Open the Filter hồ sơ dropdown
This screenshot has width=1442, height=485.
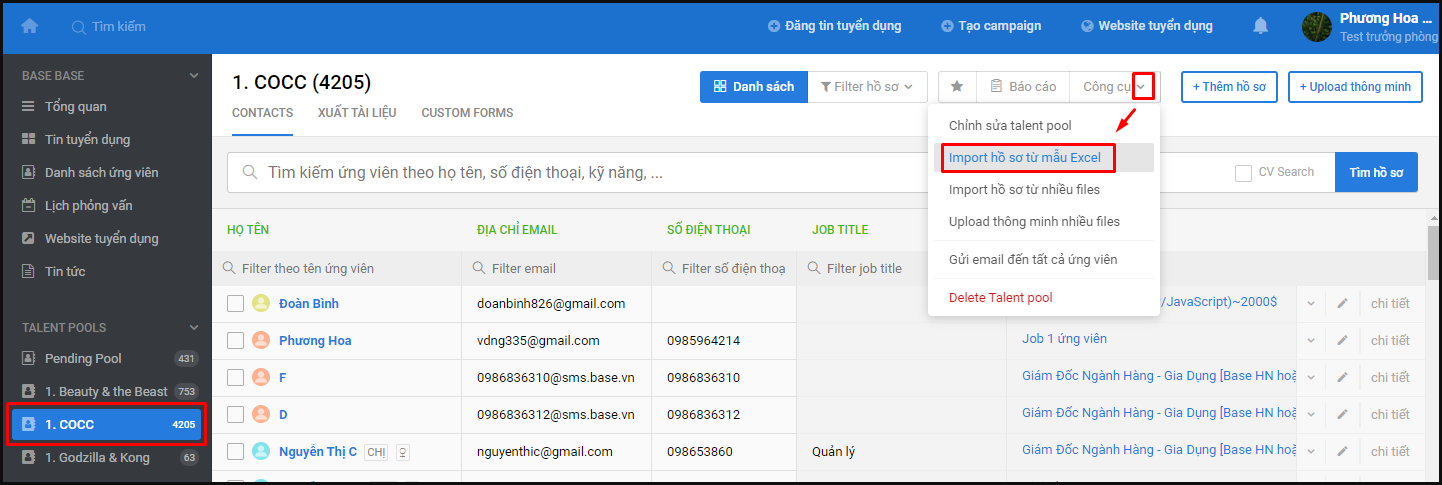[866, 87]
